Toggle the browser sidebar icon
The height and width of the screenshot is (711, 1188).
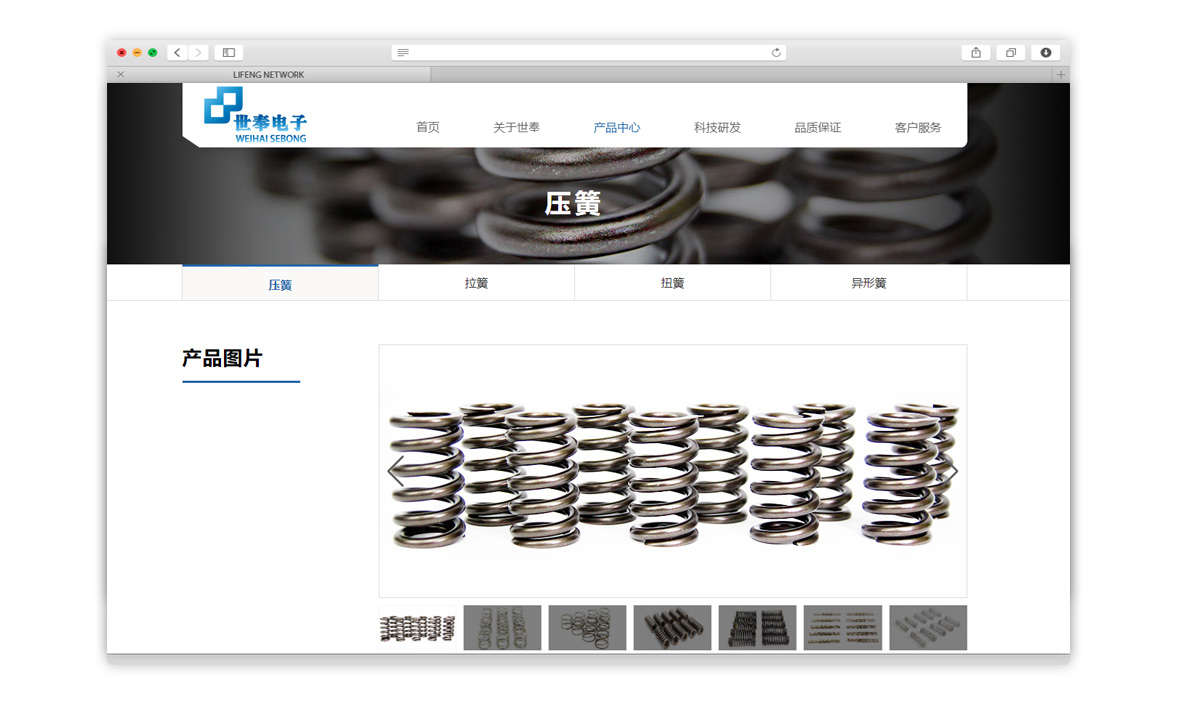[229, 52]
